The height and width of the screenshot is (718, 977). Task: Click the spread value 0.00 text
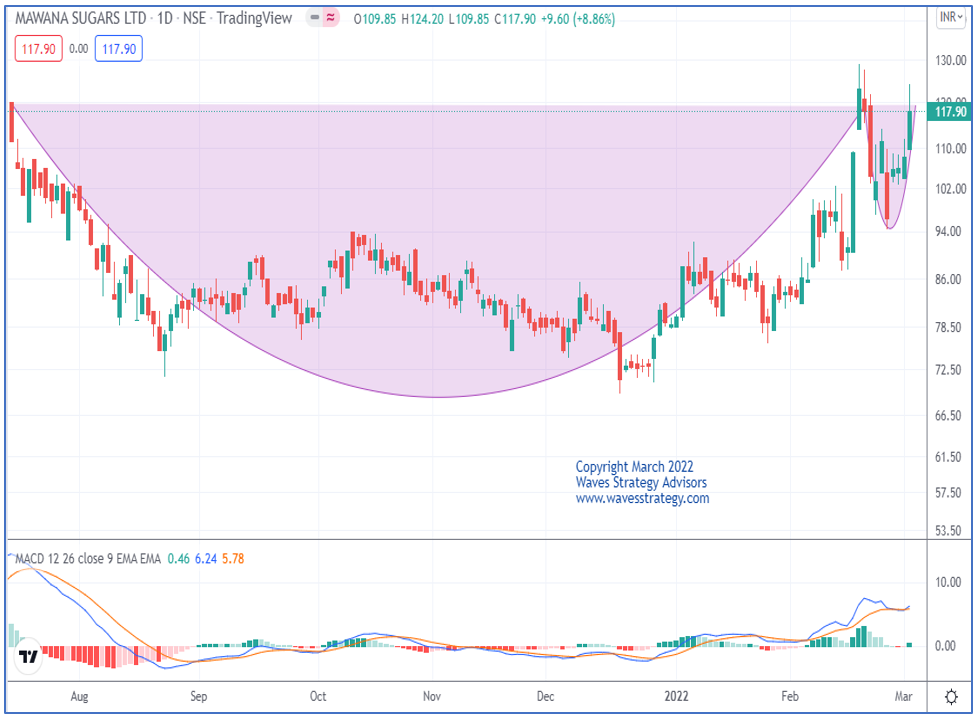pyautogui.click(x=79, y=49)
